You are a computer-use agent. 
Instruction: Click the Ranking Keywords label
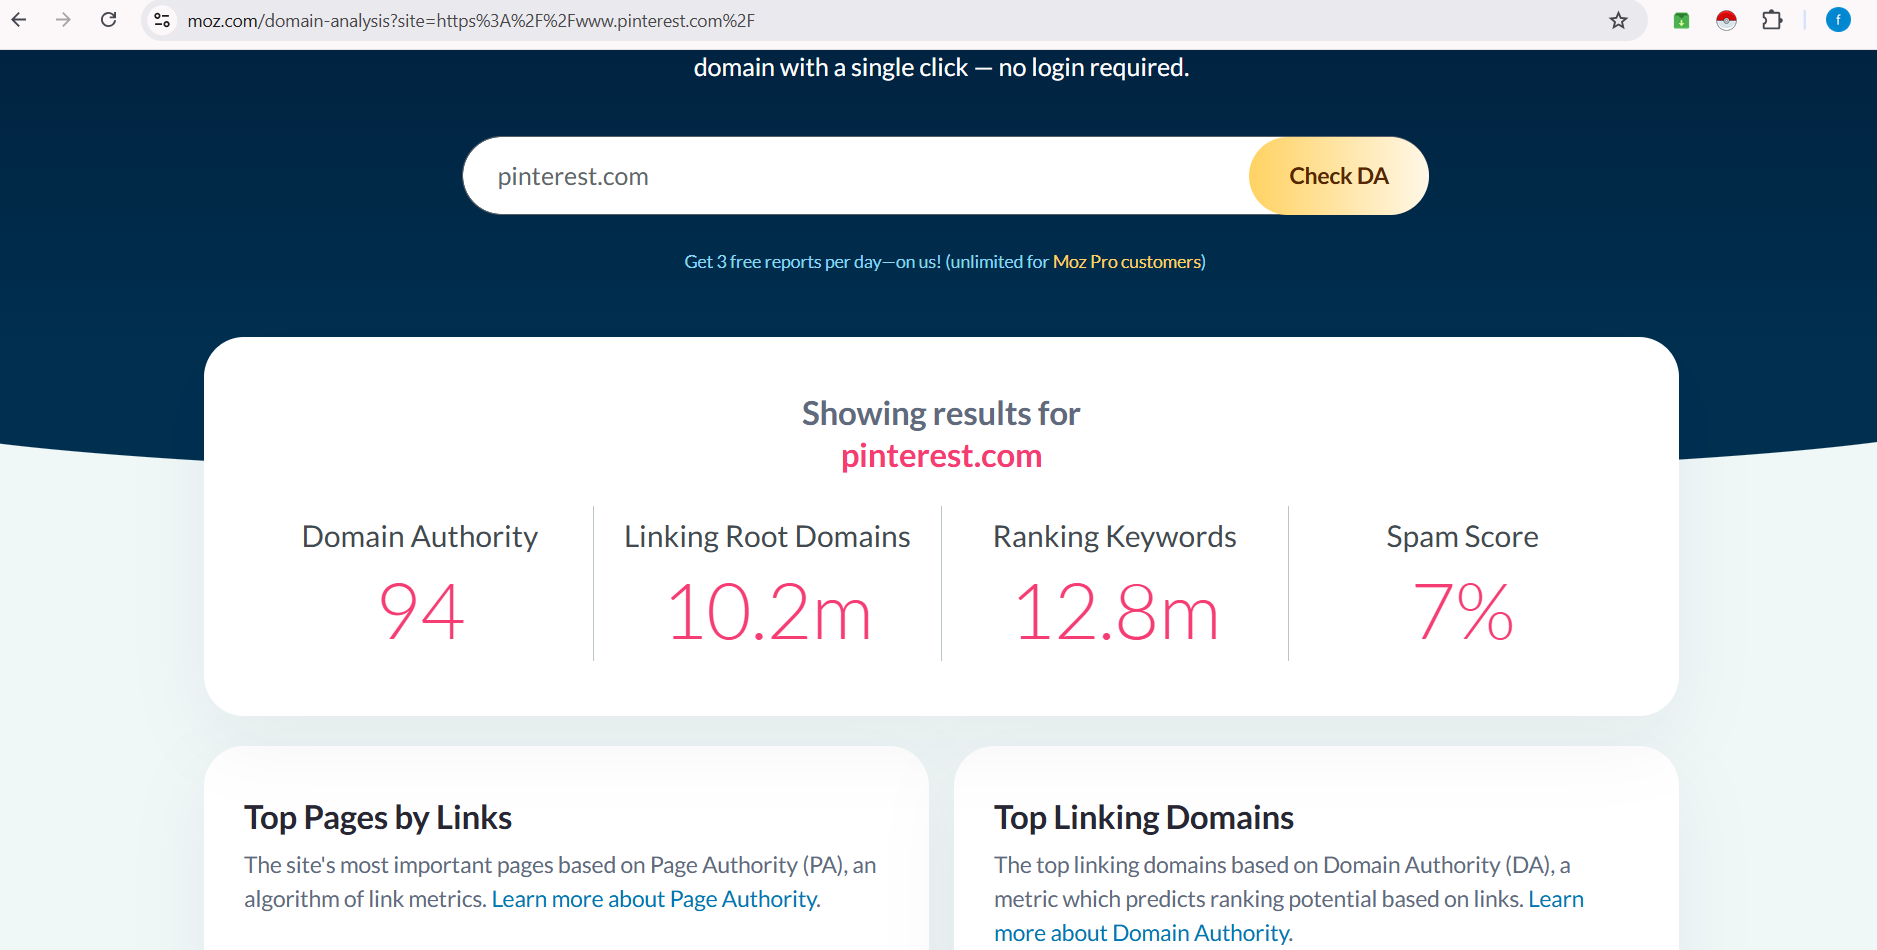pyautogui.click(x=1115, y=537)
